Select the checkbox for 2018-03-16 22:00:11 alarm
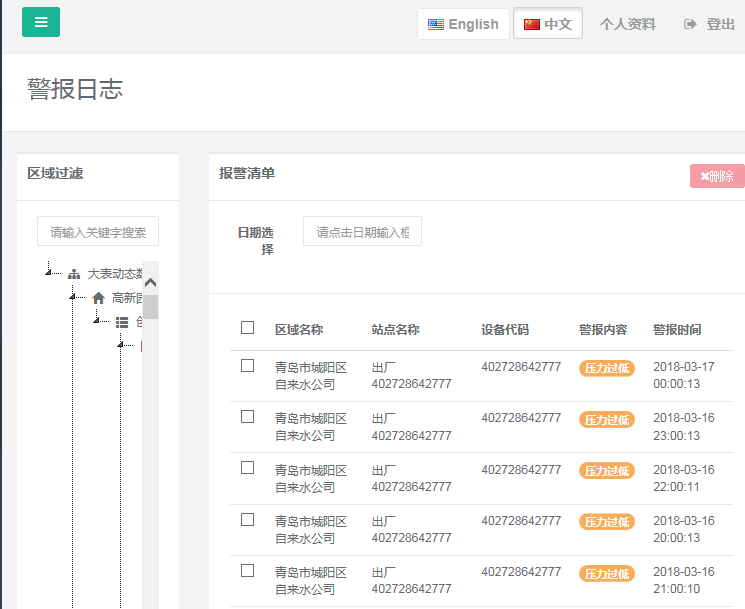 (248, 468)
